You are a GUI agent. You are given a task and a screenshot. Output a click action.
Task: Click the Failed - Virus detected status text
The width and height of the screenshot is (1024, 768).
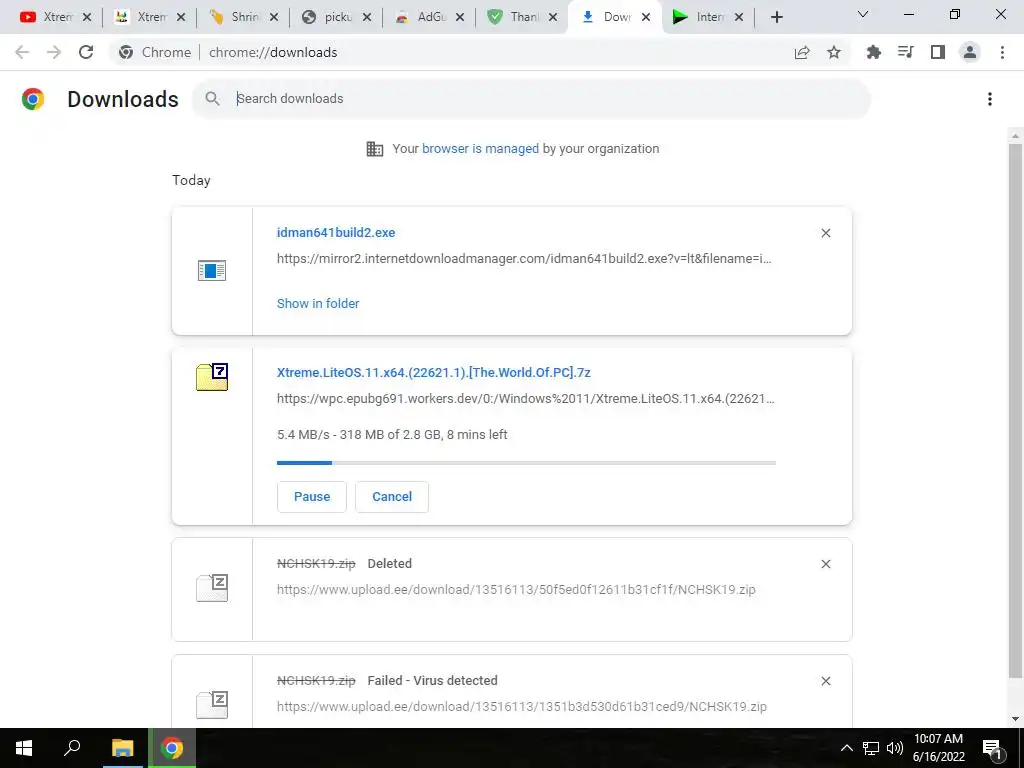tap(432, 680)
